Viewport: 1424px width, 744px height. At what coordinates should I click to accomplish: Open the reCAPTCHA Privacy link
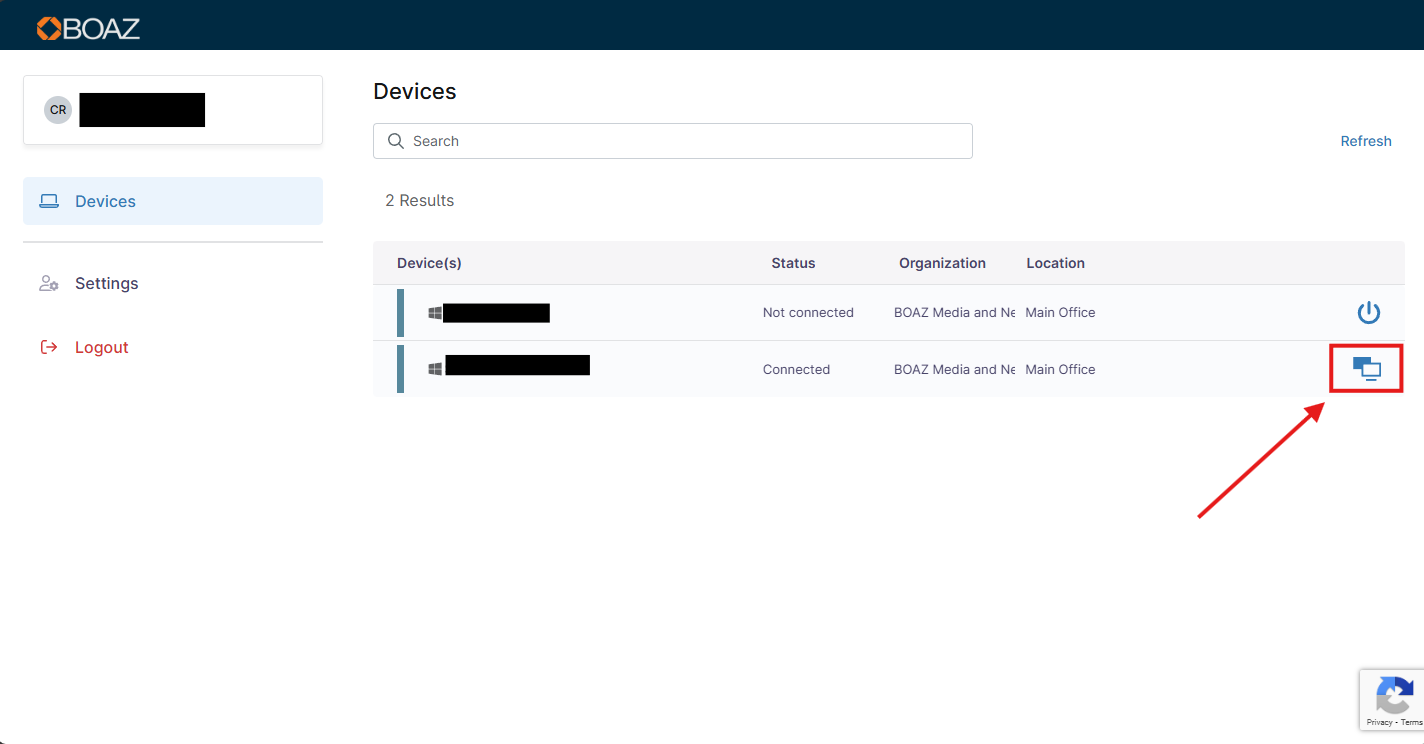1379,722
